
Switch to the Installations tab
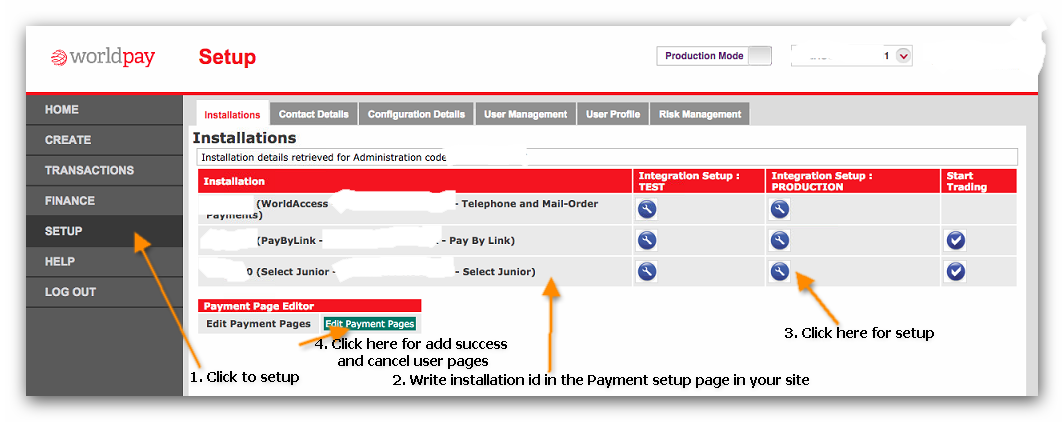coord(232,115)
